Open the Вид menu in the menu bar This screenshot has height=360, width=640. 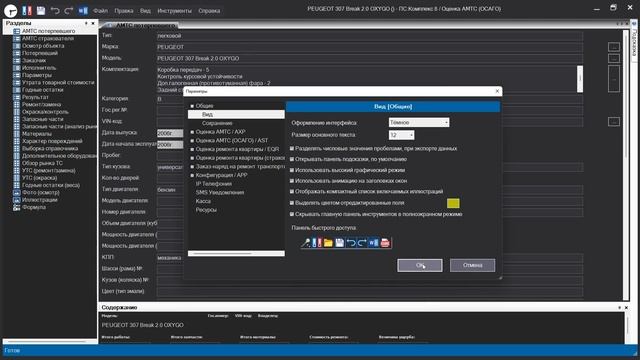(145, 11)
